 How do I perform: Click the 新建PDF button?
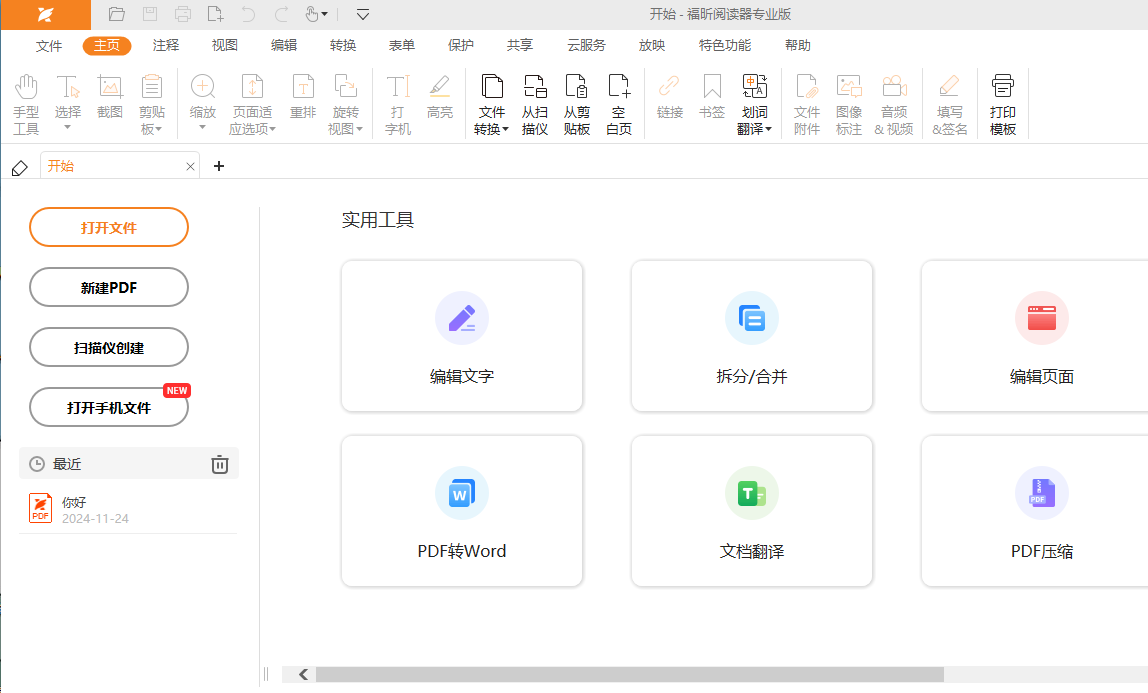click(109, 287)
